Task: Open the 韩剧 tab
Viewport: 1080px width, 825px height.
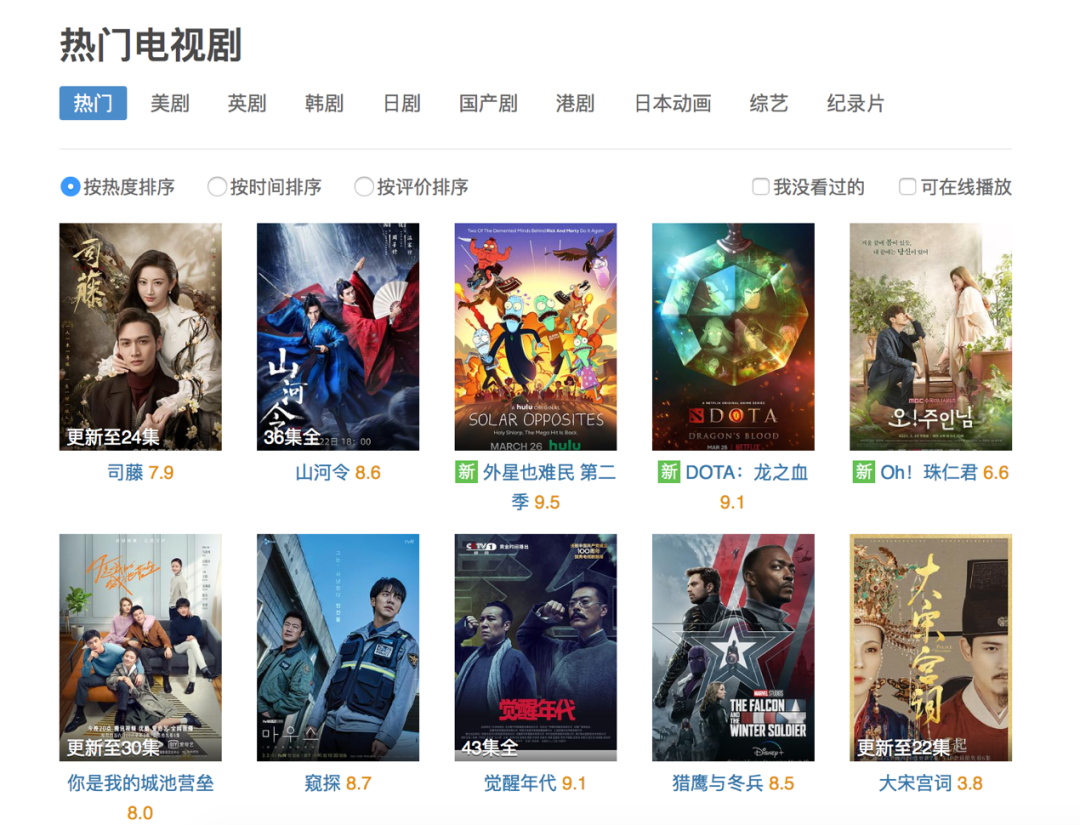Action: tap(324, 103)
